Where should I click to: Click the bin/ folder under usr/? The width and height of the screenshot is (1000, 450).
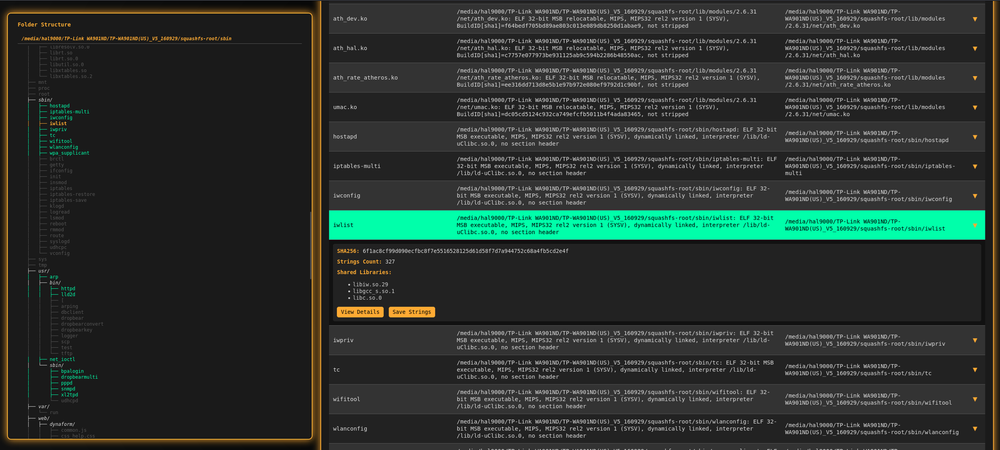[55, 282]
